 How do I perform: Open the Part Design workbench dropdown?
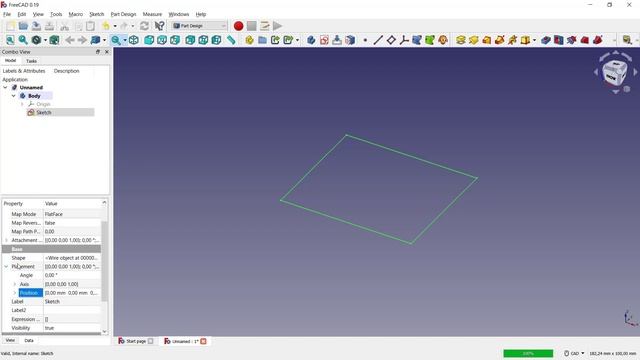click(x=199, y=26)
